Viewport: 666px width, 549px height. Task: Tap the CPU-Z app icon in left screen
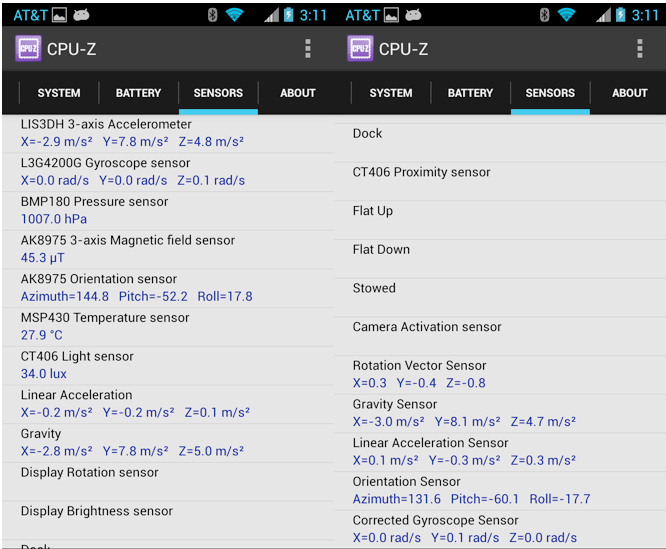tap(28, 48)
